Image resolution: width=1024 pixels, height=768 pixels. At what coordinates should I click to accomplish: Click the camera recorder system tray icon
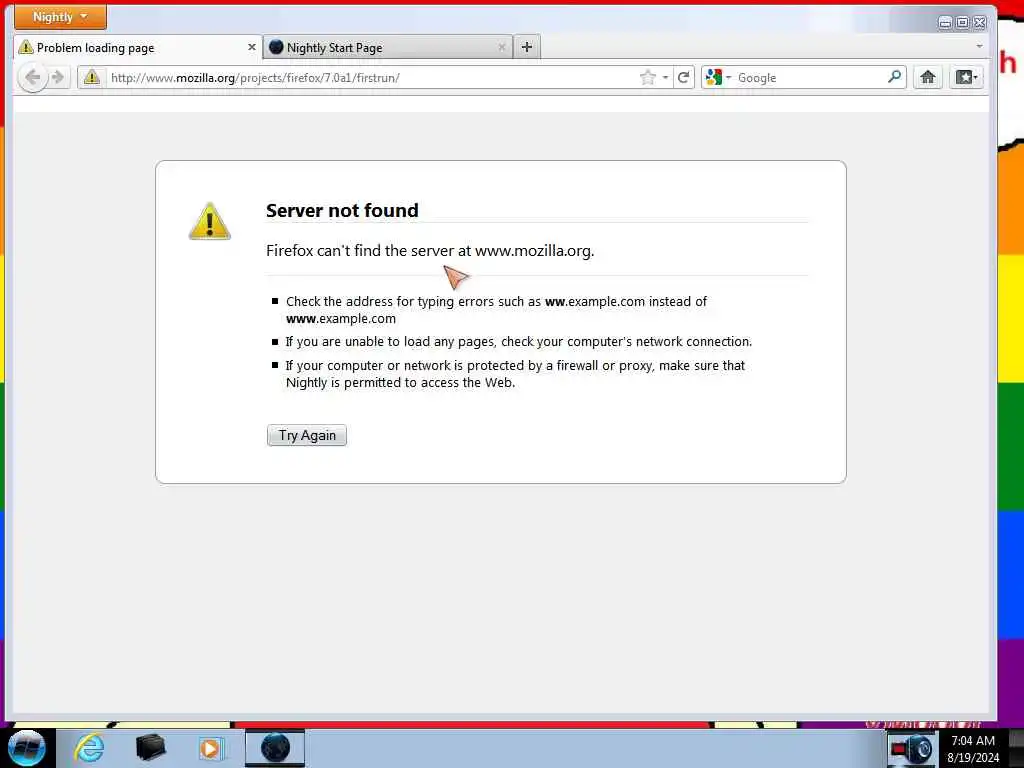(912, 748)
